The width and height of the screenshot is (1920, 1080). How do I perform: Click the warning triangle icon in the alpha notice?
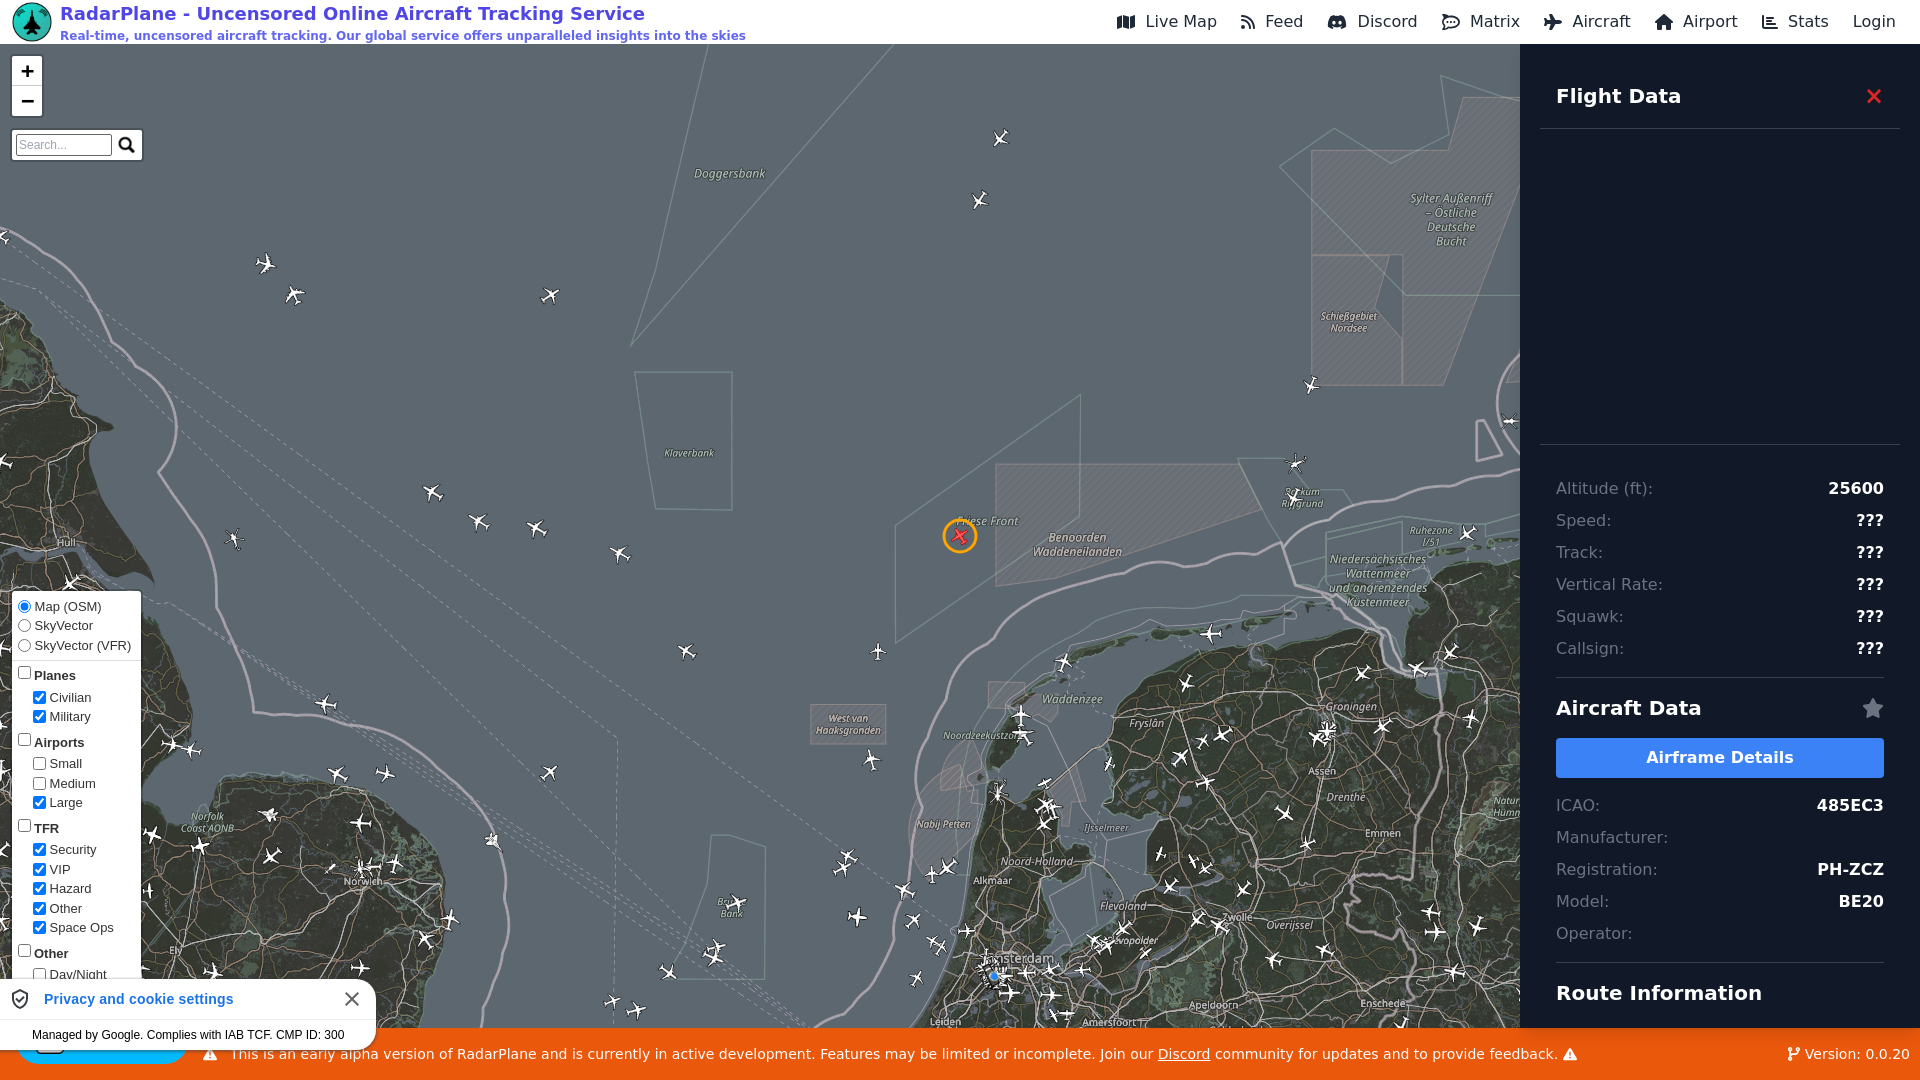click(210, 1055)
